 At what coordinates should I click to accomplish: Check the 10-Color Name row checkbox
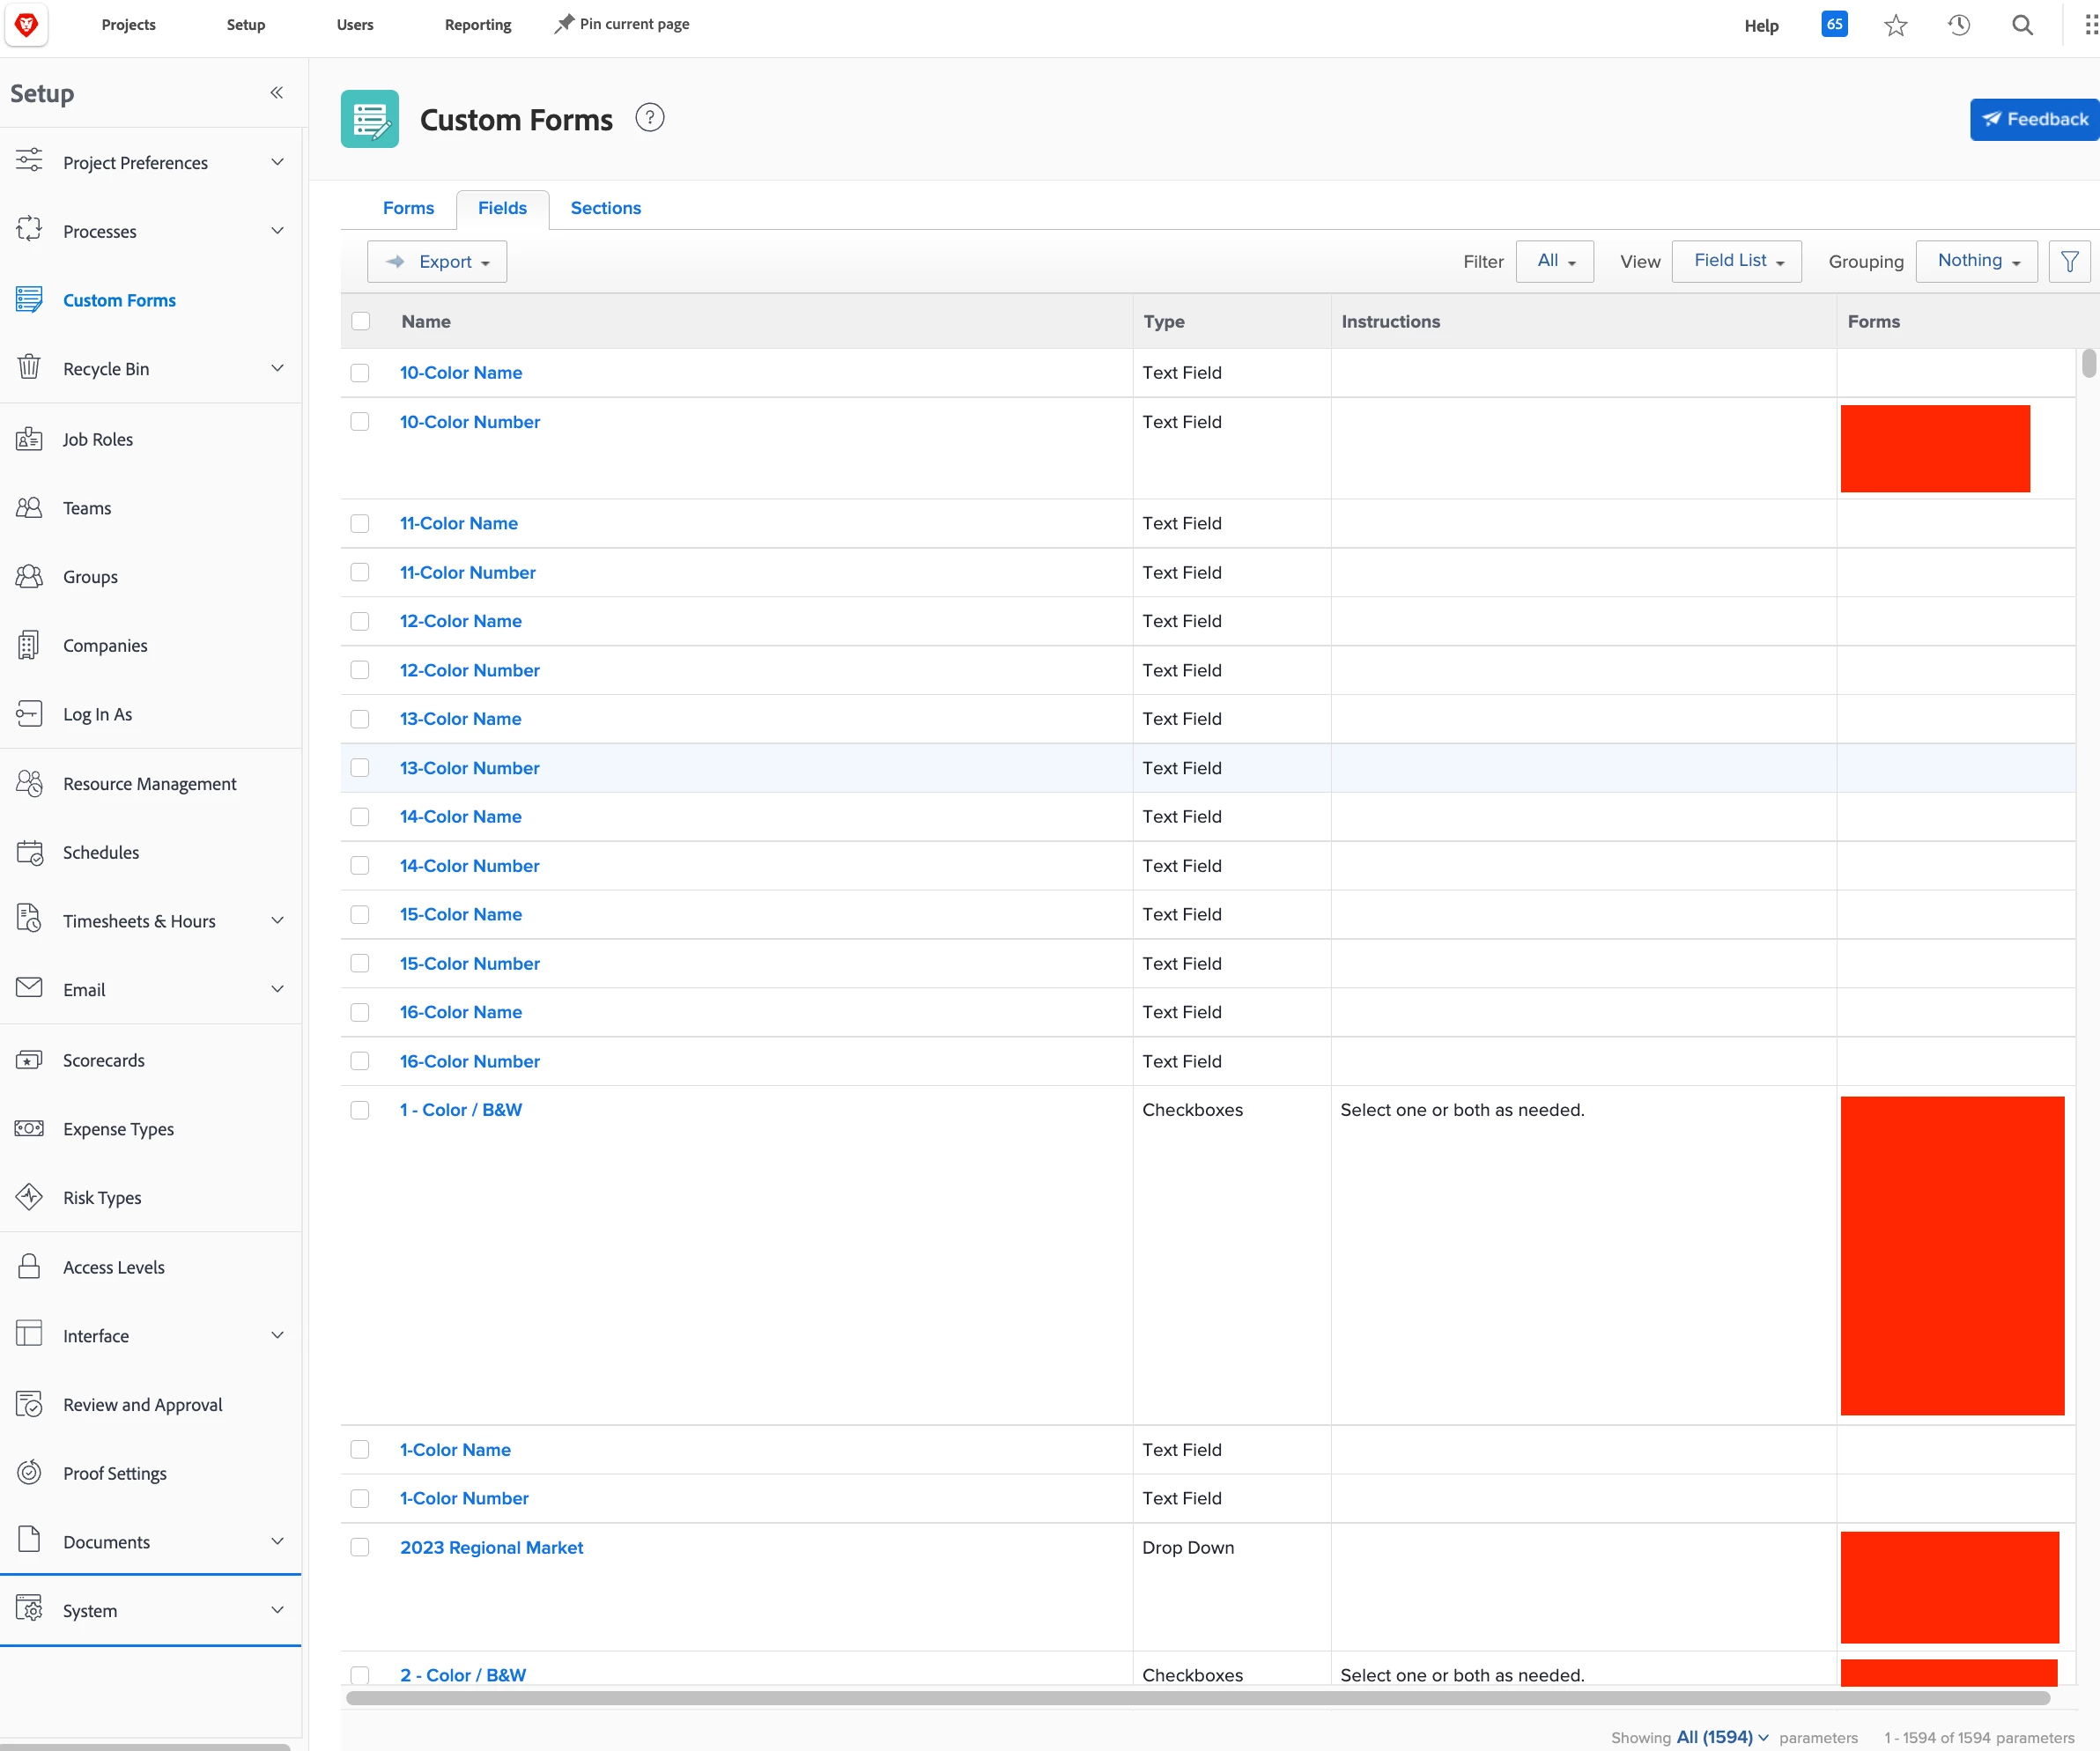click(360, 373)
